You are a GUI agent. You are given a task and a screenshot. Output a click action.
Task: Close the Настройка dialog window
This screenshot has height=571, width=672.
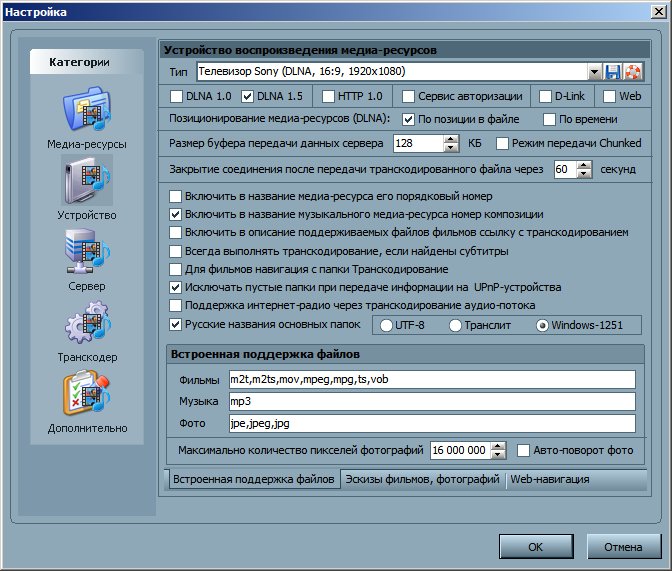pos(658,12)
